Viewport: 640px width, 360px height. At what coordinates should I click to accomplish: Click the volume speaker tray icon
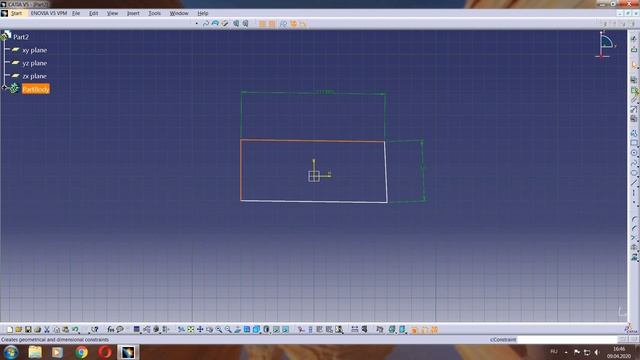pos(597,352)
